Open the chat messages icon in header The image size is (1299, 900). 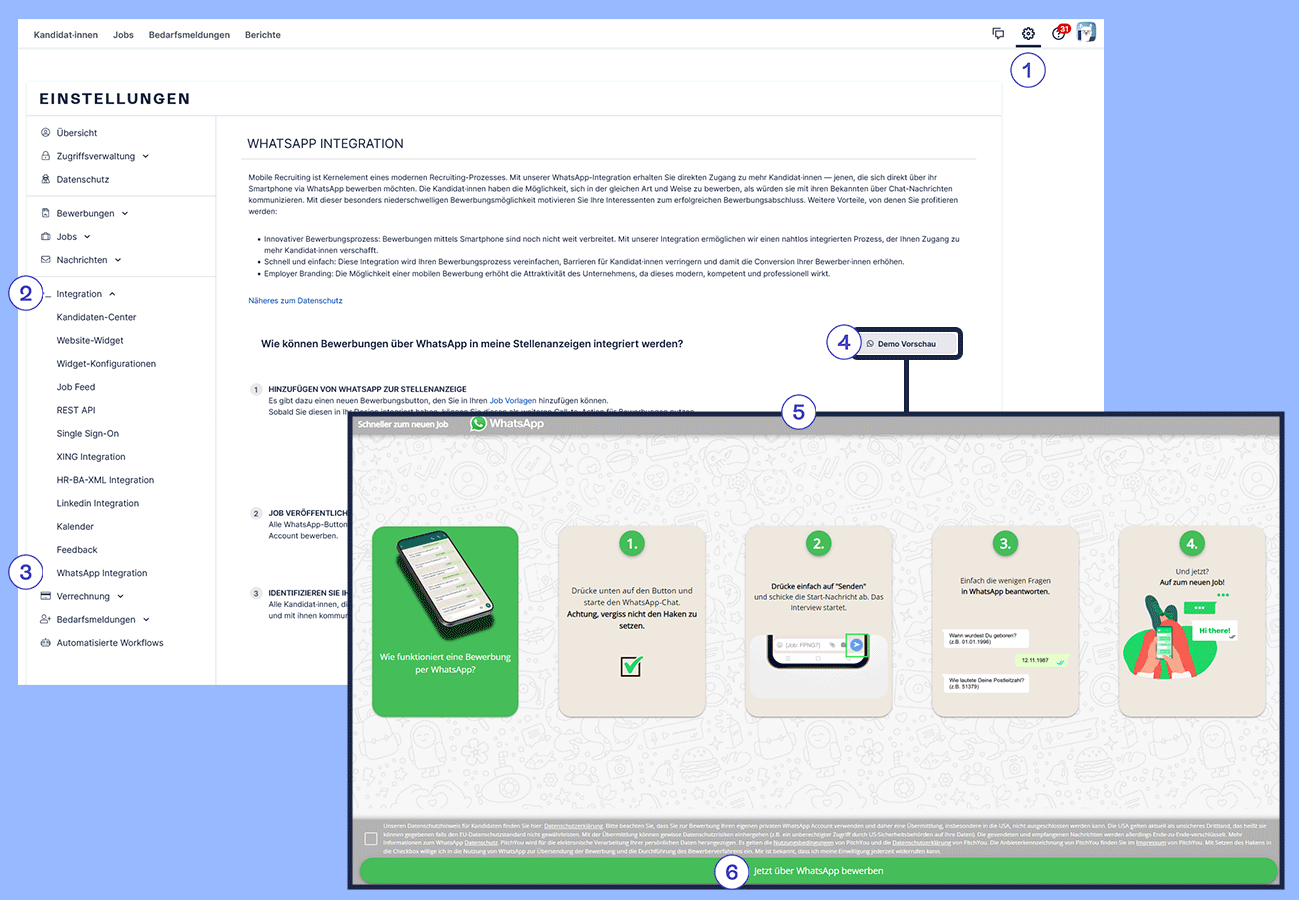(x=998, y=34)
